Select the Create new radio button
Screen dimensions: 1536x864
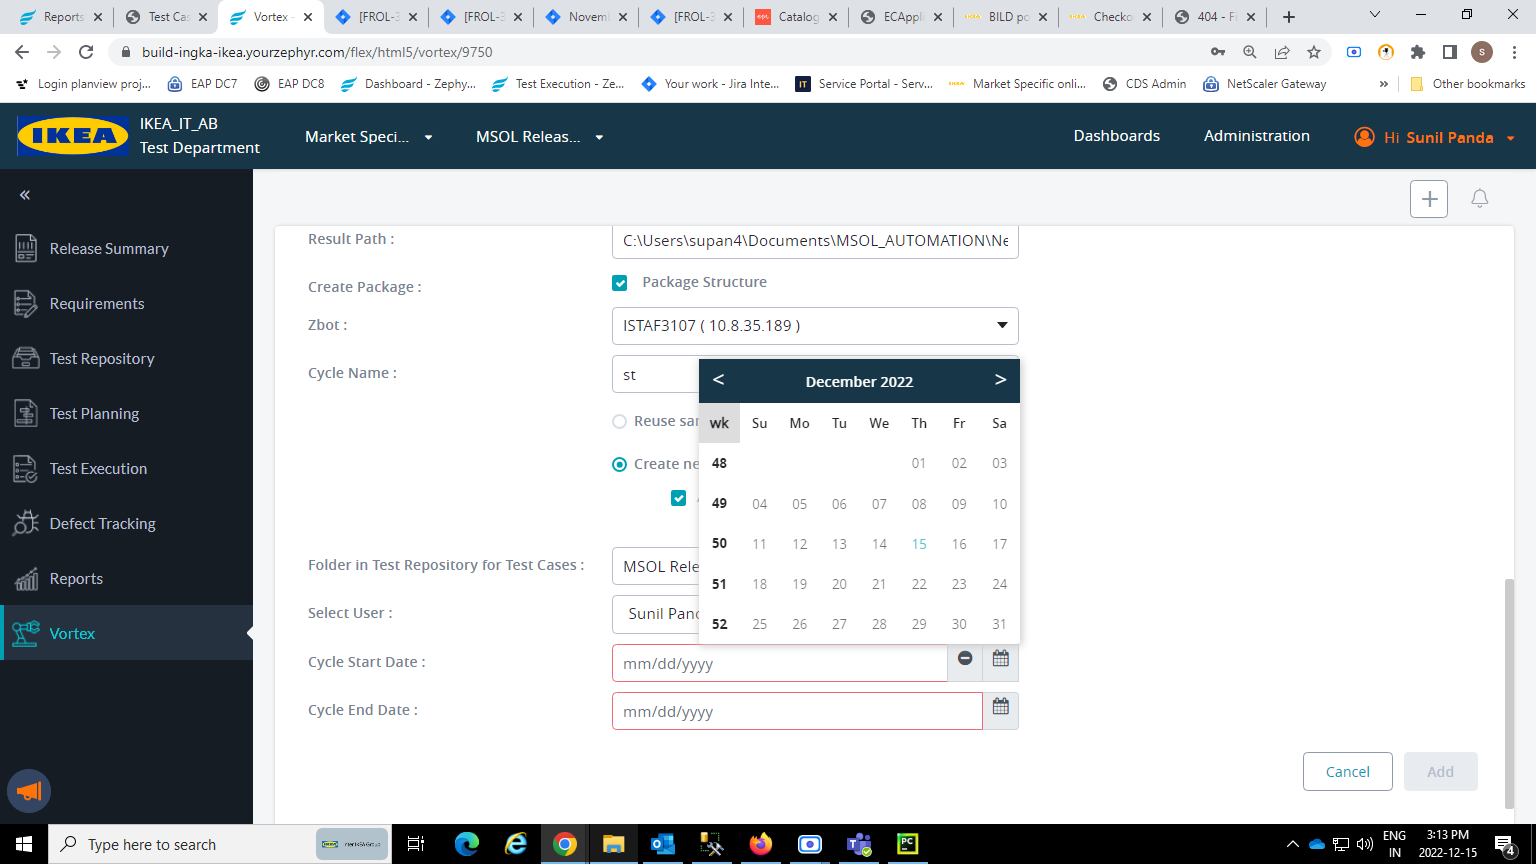pos(619,464)
